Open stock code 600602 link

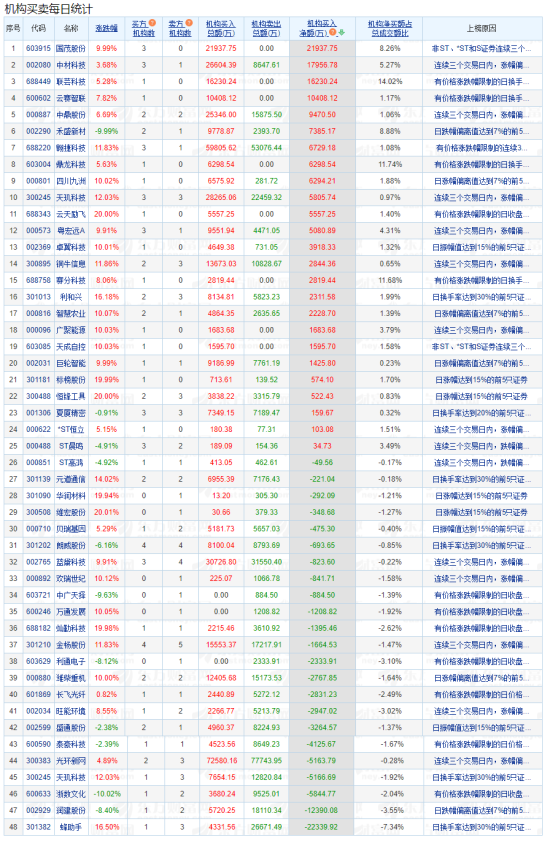click(38, 98)
